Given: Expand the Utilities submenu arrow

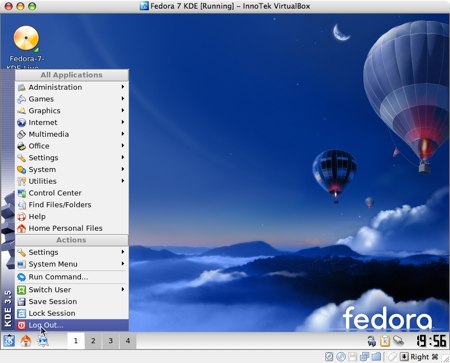Looking at the screenshot, I should 123,181.
